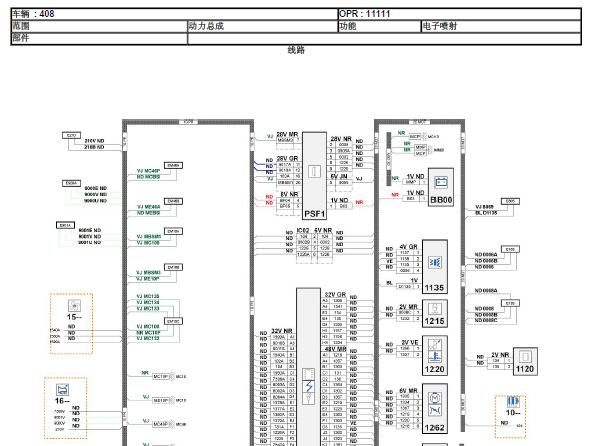The width and height of the screenshot is (606, 446).
Task: Click the '6V JN' connector label
Action: click(x=339, y=176)
